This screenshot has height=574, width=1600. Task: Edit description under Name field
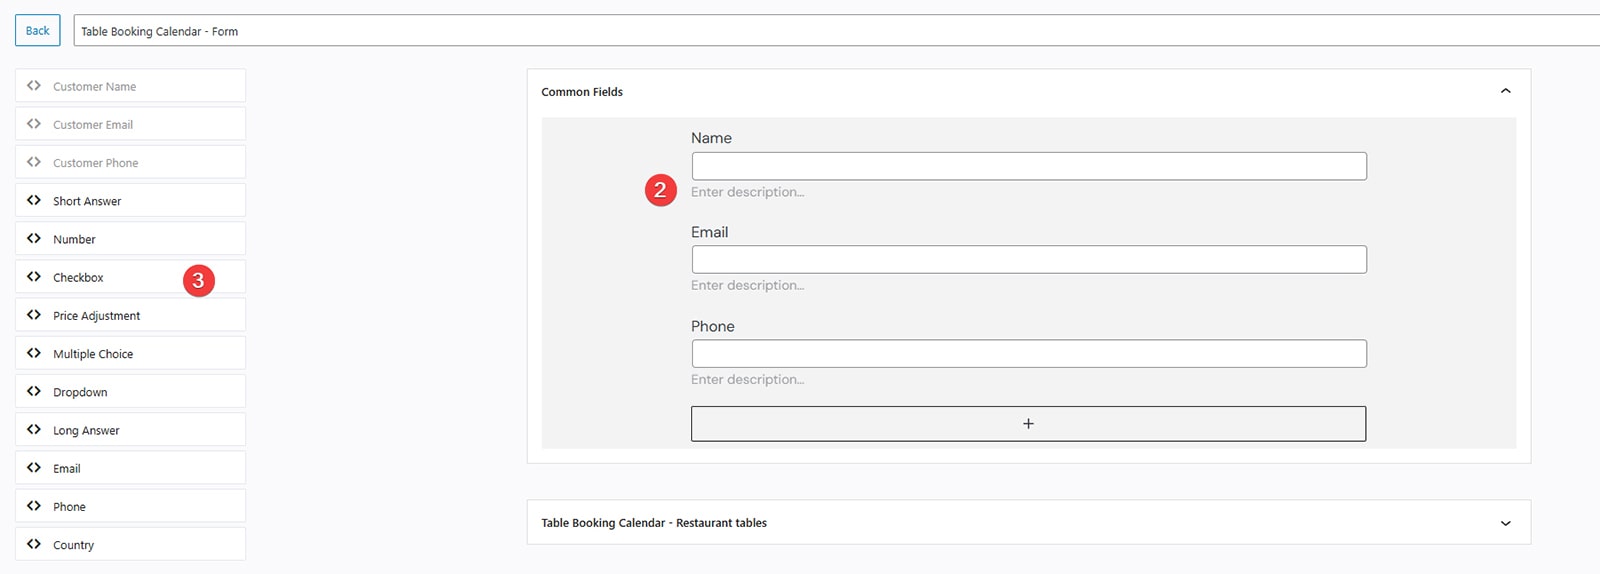(748, 192)
